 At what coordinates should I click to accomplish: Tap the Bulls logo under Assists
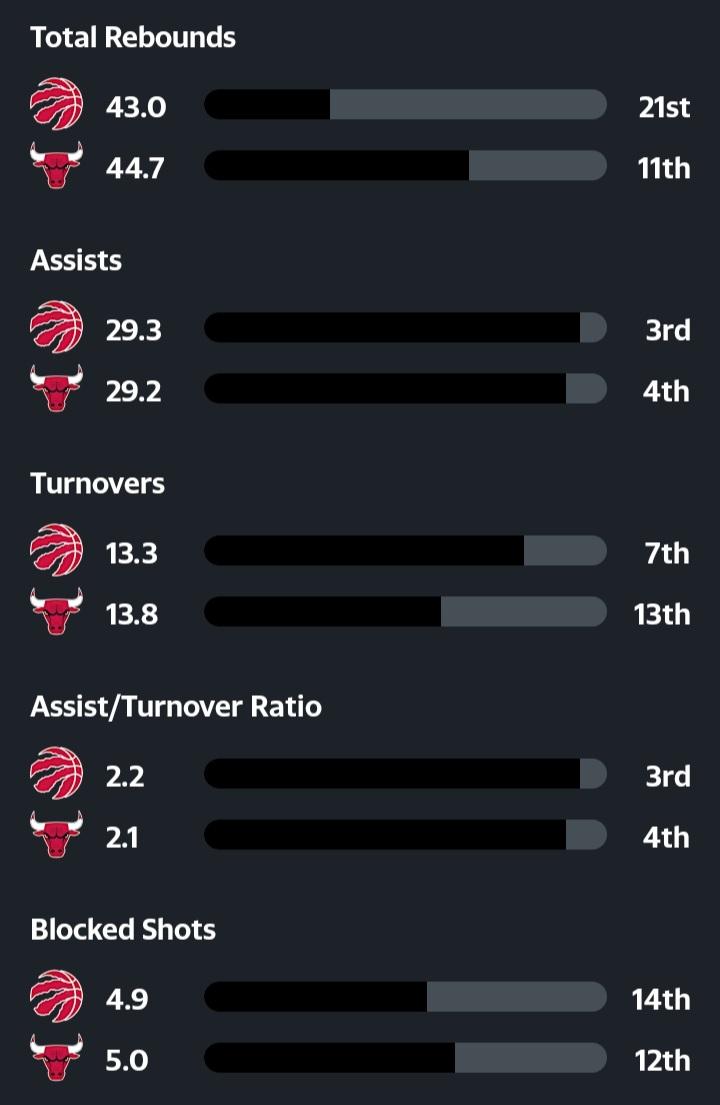[x=56, y=389]
